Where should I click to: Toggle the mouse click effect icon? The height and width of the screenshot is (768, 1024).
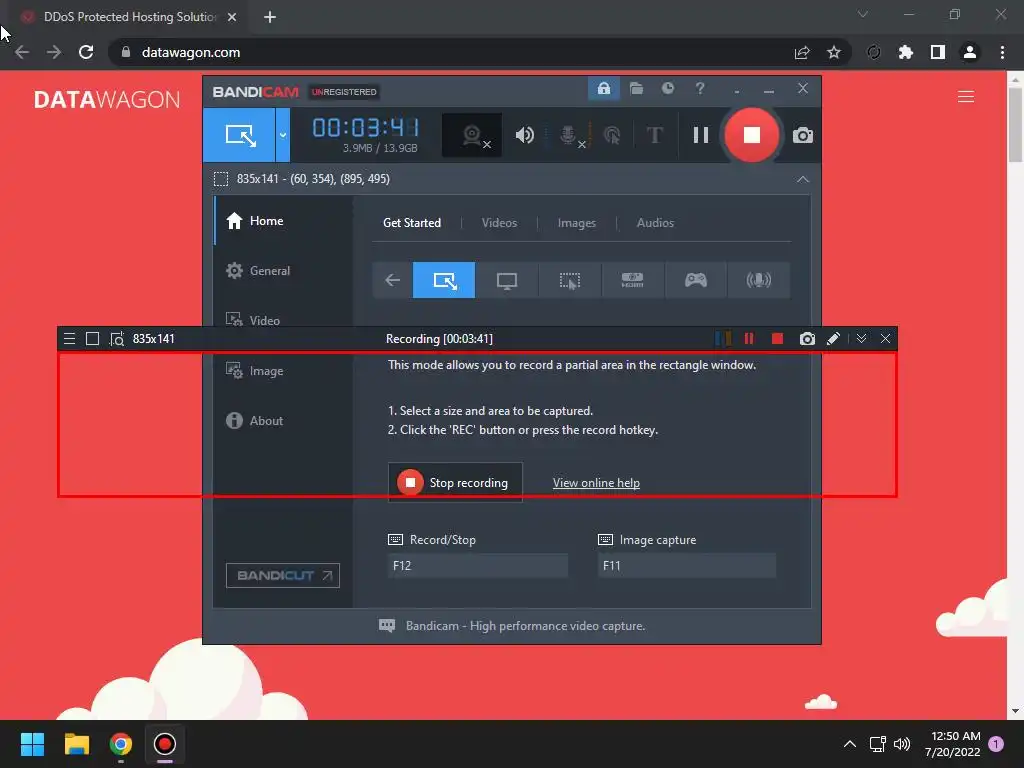(612, 135)
